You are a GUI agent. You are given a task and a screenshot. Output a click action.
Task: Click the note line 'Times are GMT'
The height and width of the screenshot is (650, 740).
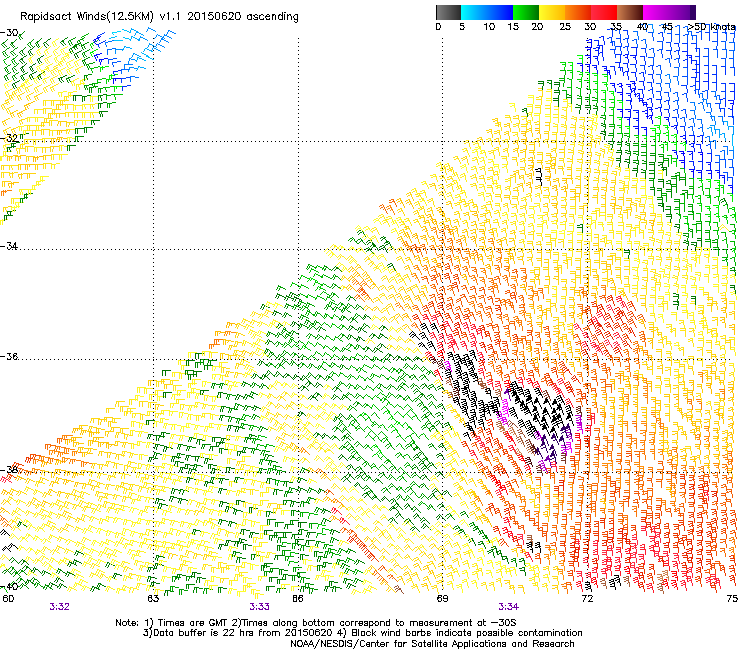(316, 623)
